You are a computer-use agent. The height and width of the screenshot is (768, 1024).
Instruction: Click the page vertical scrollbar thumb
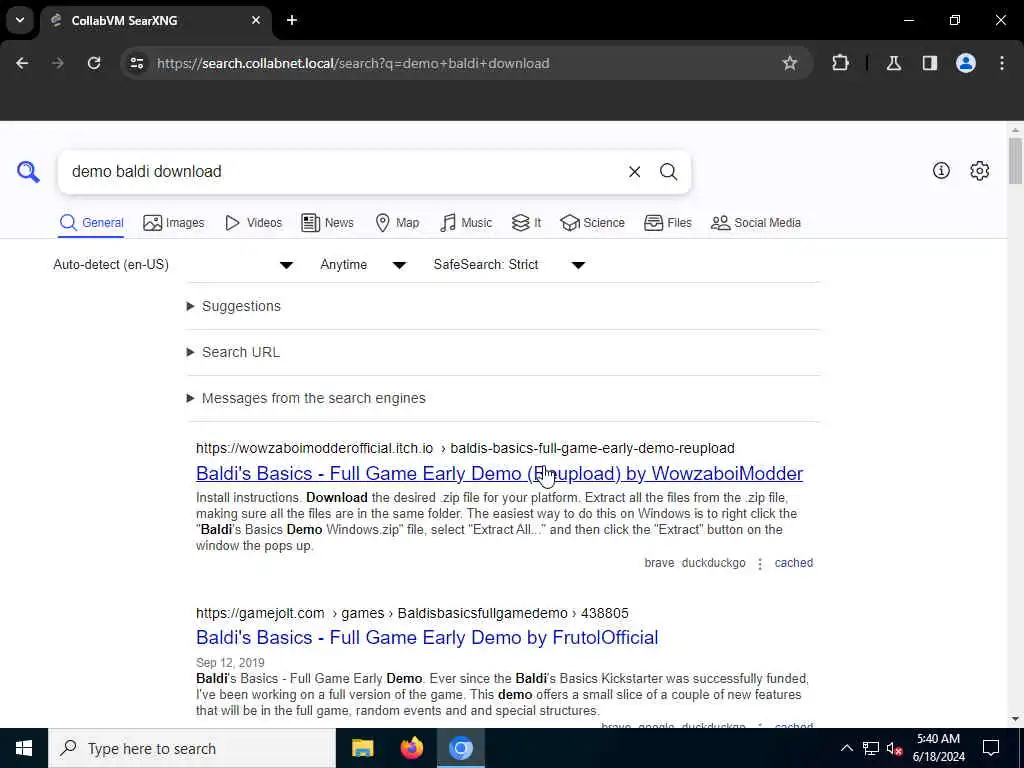pos(1015,161)
